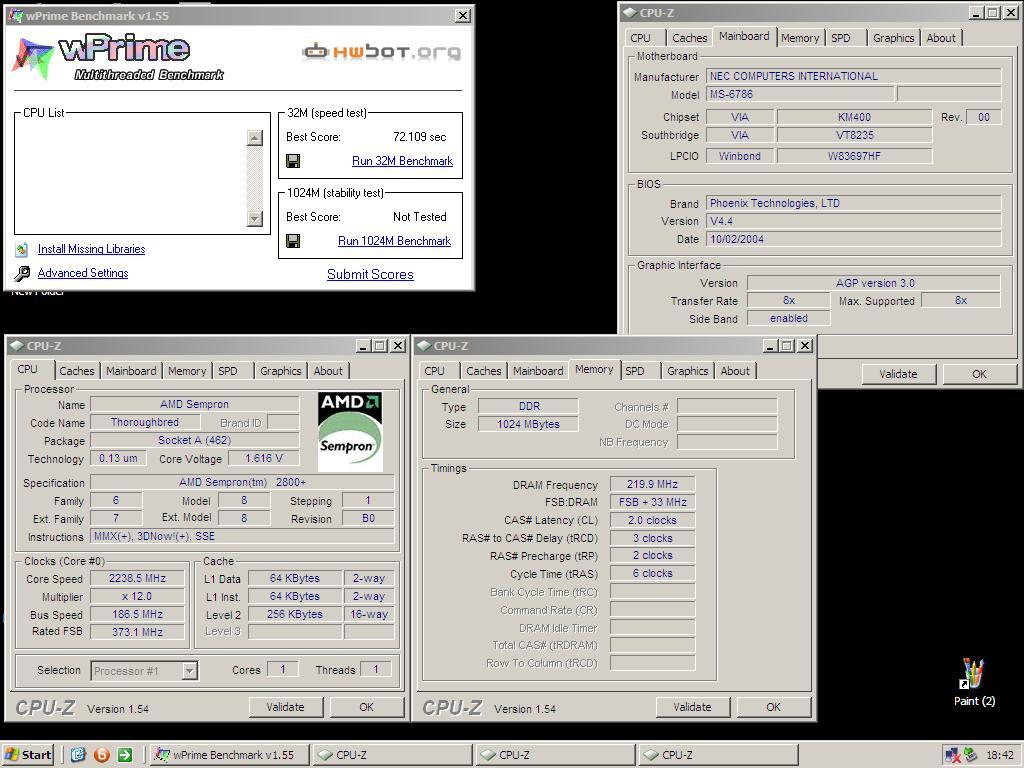Viewport: 1024px width, 768px height.
Task: Click the first CPU-Z taskbar button
Action: (x=392, y=755)
